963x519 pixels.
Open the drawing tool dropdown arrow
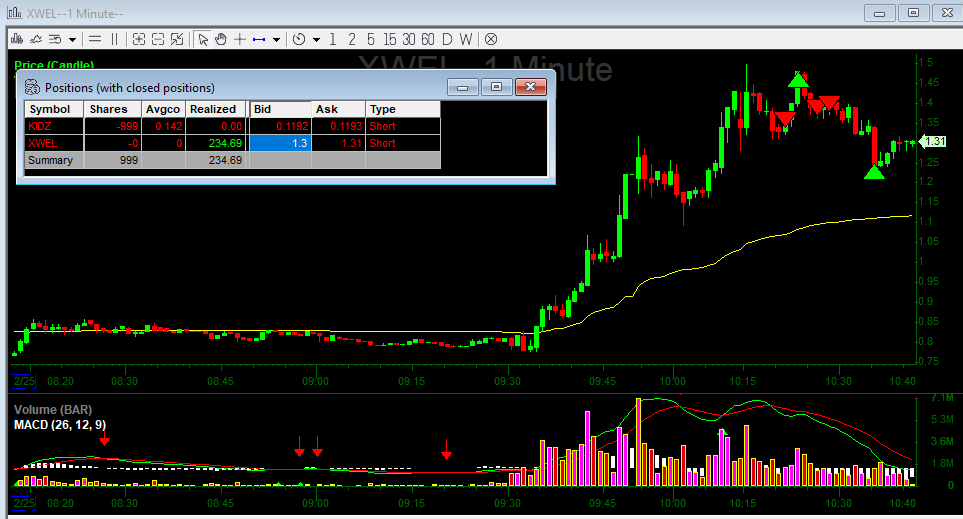point(276,40)
